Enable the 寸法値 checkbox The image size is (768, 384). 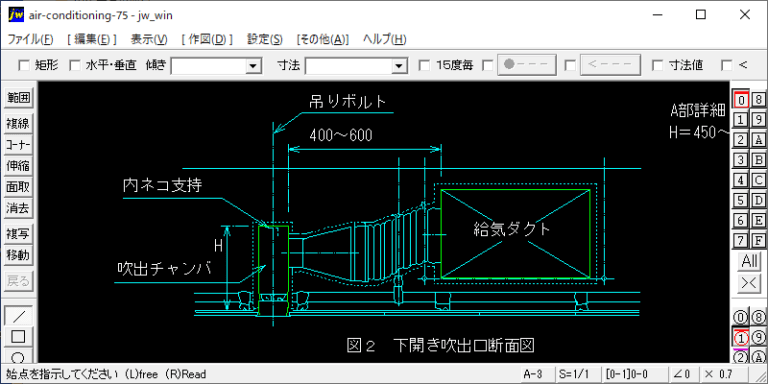pos(657,65)
